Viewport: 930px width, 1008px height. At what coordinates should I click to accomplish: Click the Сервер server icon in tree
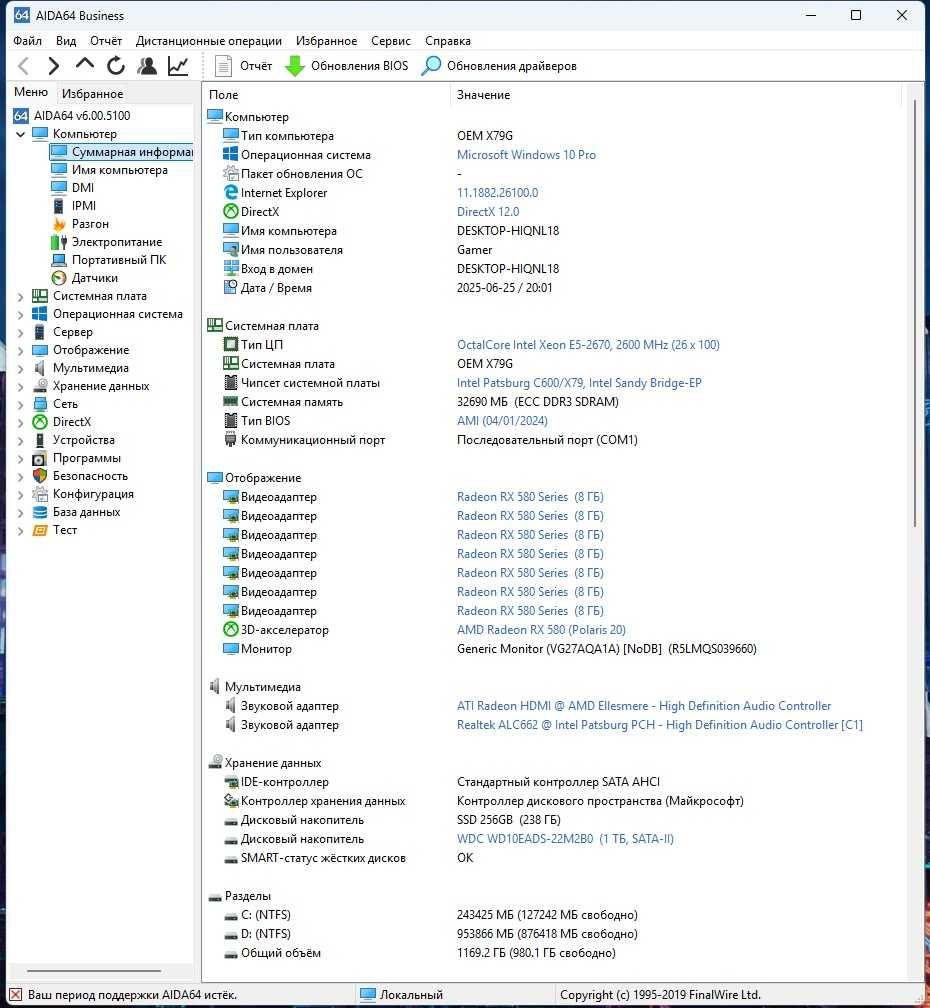[40, 332]
